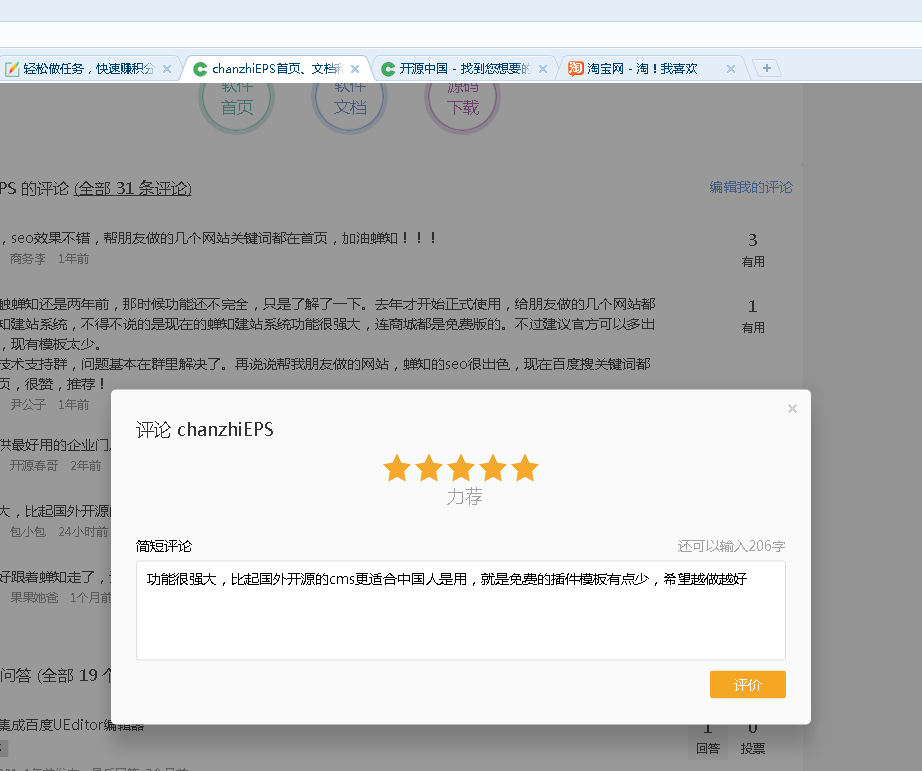This screenshot has width=922, height=771.
Task: Close the 轻松做任务 tab
Action: (167, 69)
